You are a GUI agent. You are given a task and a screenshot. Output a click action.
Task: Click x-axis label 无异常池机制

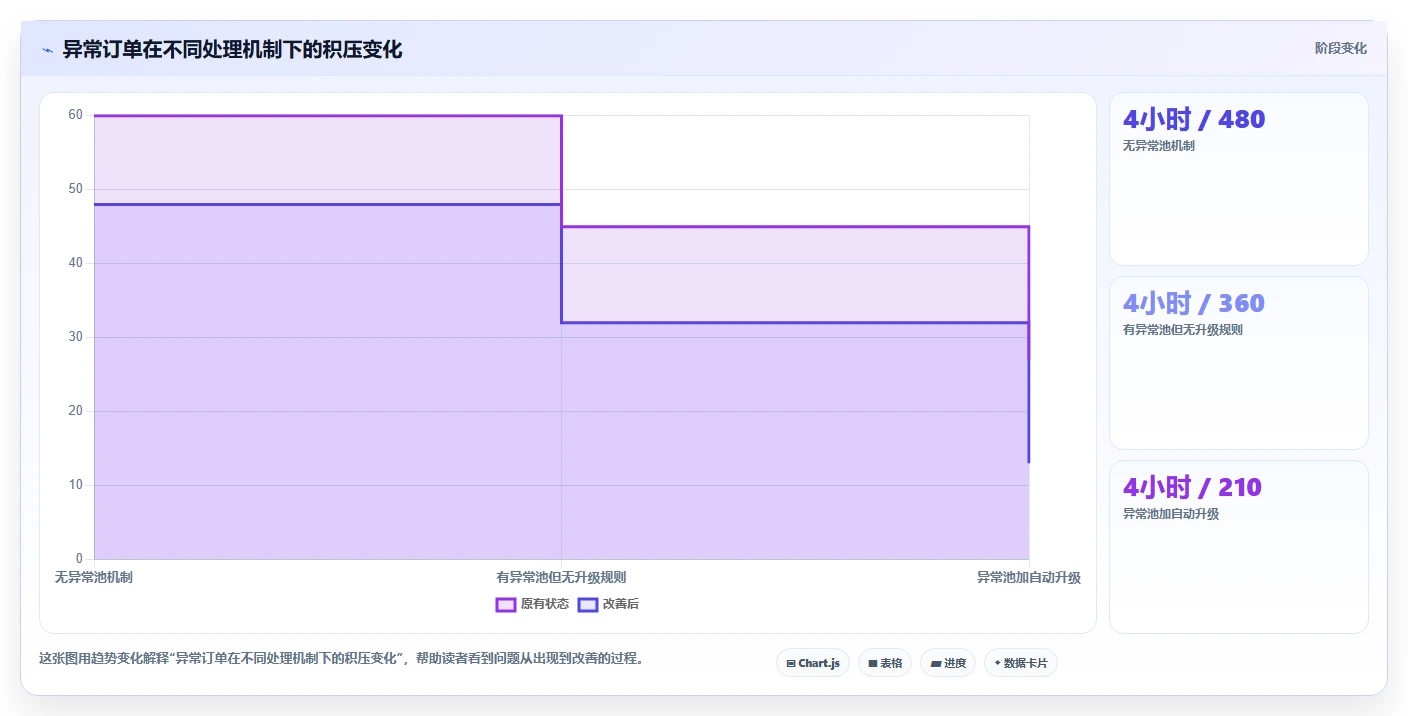tap(94, 577)
